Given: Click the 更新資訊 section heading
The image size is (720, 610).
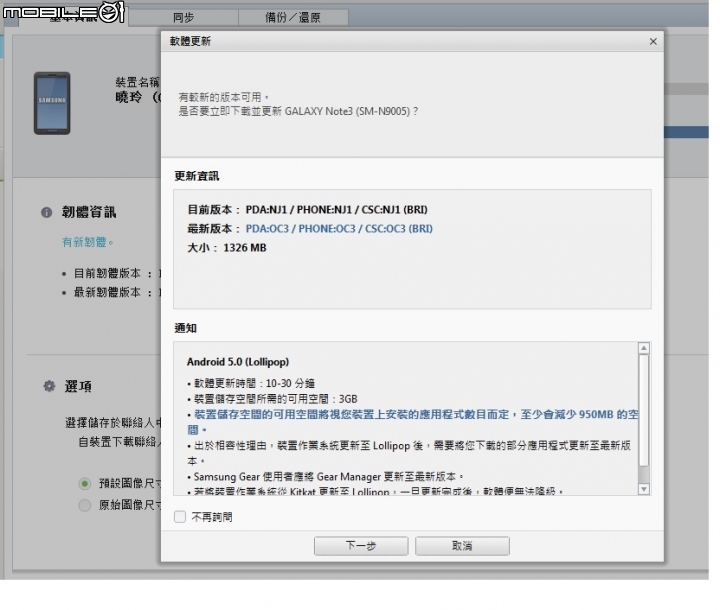Looking at the screenshot, I should click(x=197, y=176).
